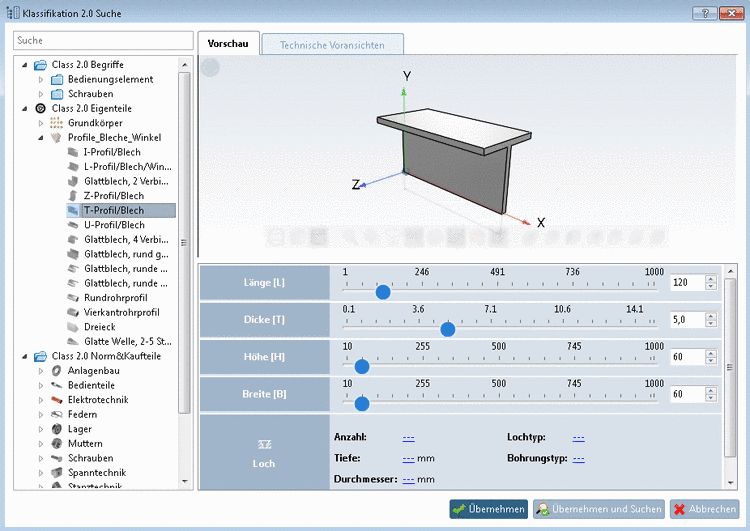The width and height of the screenshot is (750, 531).
Task: Select the Vorschau tab
Action: point(228,44)
